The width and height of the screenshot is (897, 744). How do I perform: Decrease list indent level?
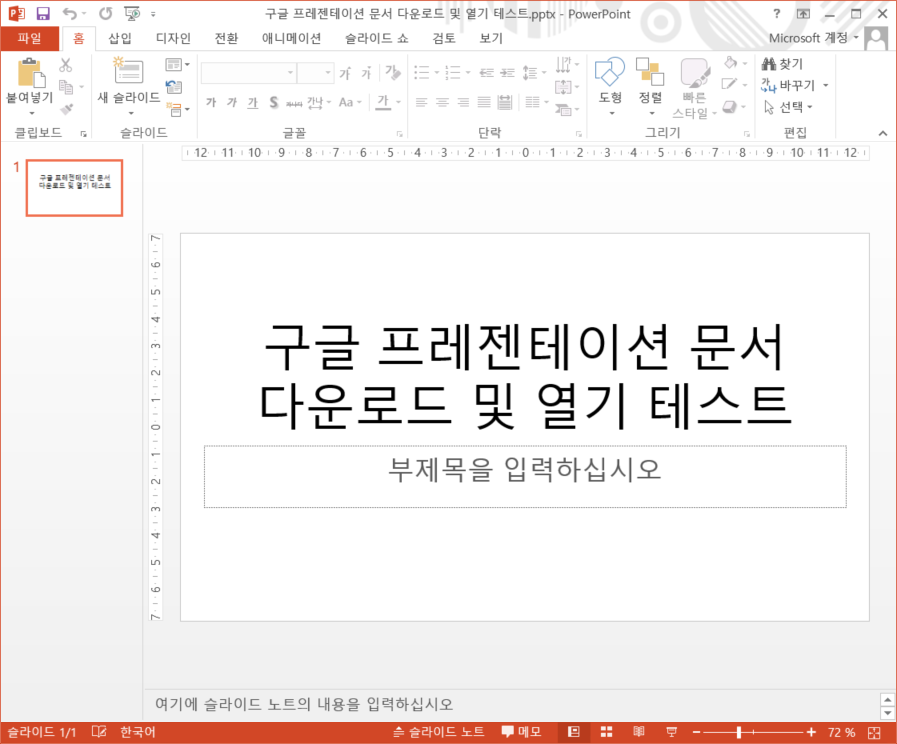point(486,73)
